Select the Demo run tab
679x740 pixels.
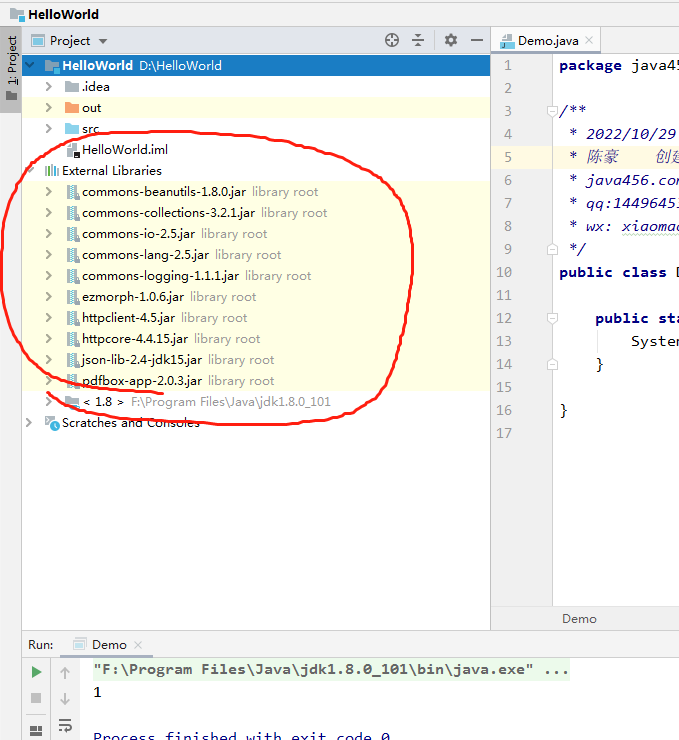[x=109, y=645]
